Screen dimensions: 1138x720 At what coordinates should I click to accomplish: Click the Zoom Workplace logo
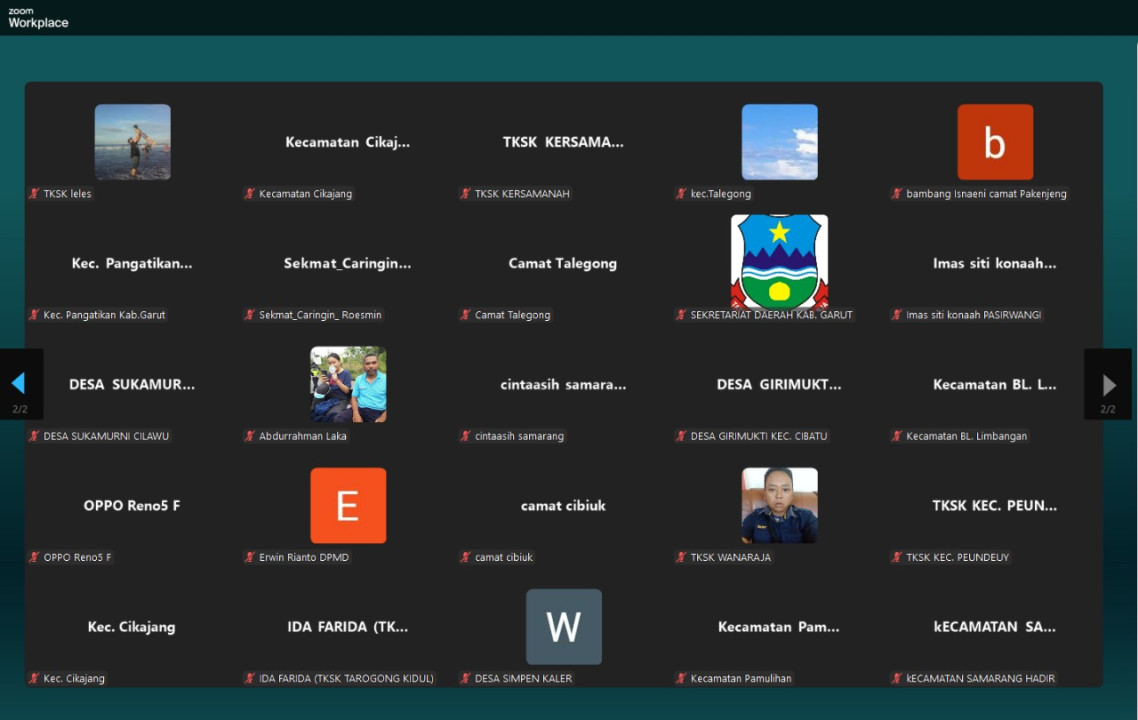pos(38,18)
